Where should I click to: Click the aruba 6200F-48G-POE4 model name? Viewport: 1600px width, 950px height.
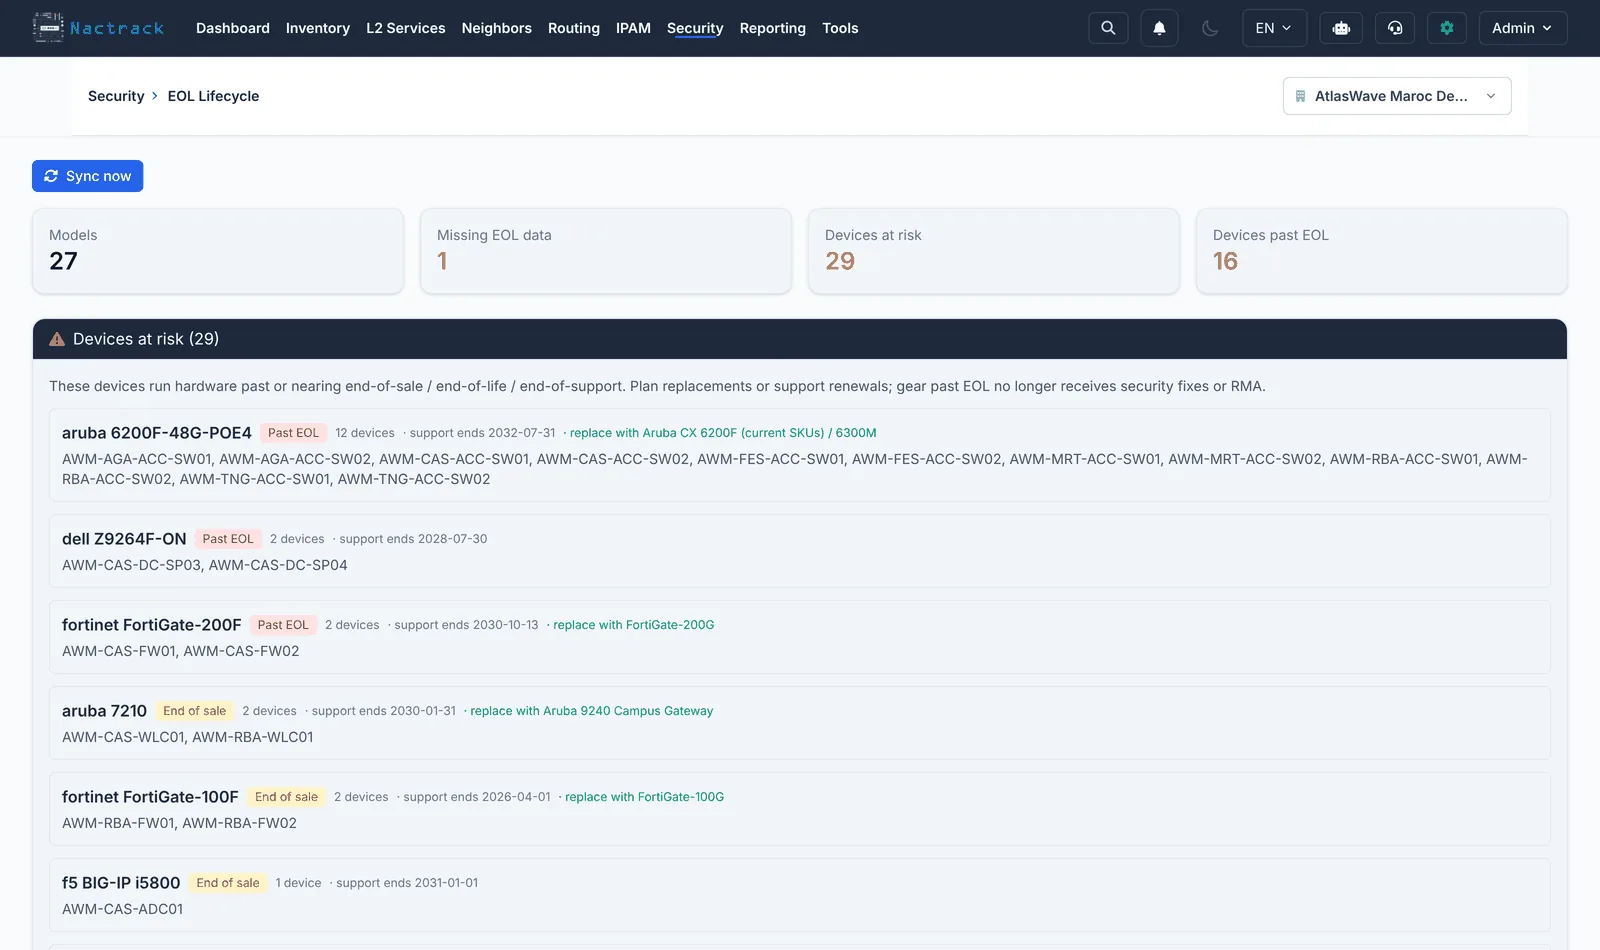point(157,433)
